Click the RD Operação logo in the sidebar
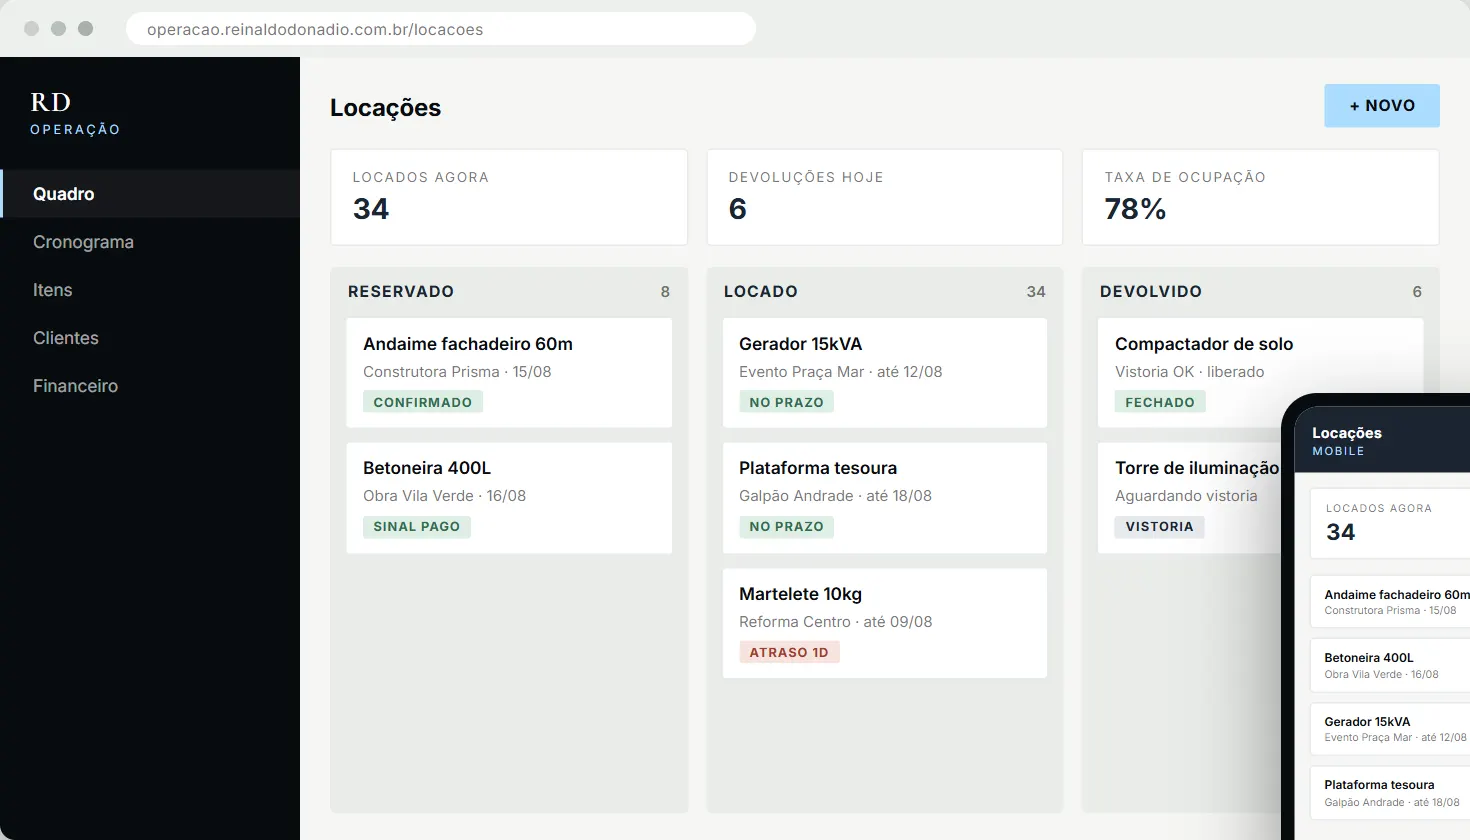 click(75, 114)
